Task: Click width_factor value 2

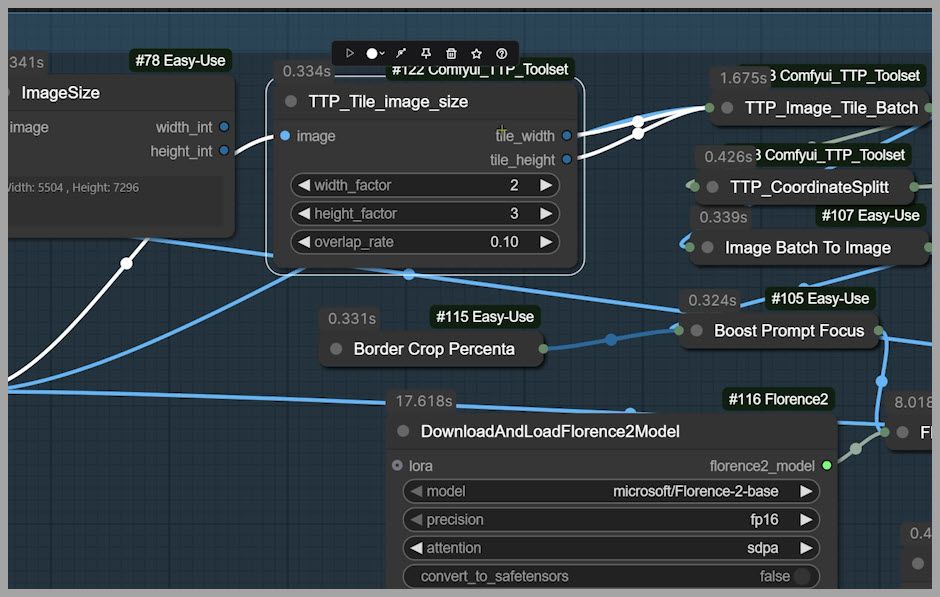Action: point(514,185)
